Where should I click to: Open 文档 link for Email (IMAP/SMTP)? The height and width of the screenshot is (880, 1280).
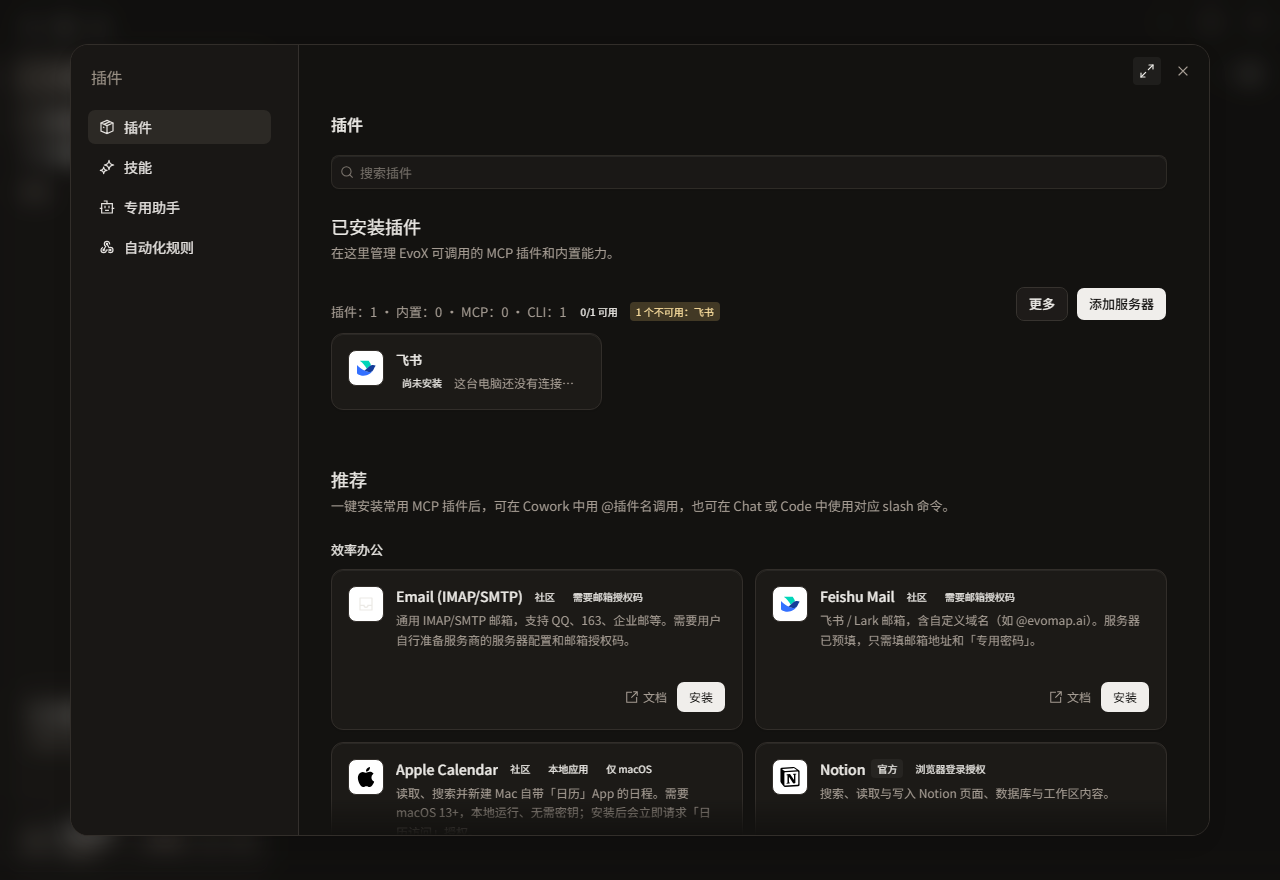(x=646, y=697)
